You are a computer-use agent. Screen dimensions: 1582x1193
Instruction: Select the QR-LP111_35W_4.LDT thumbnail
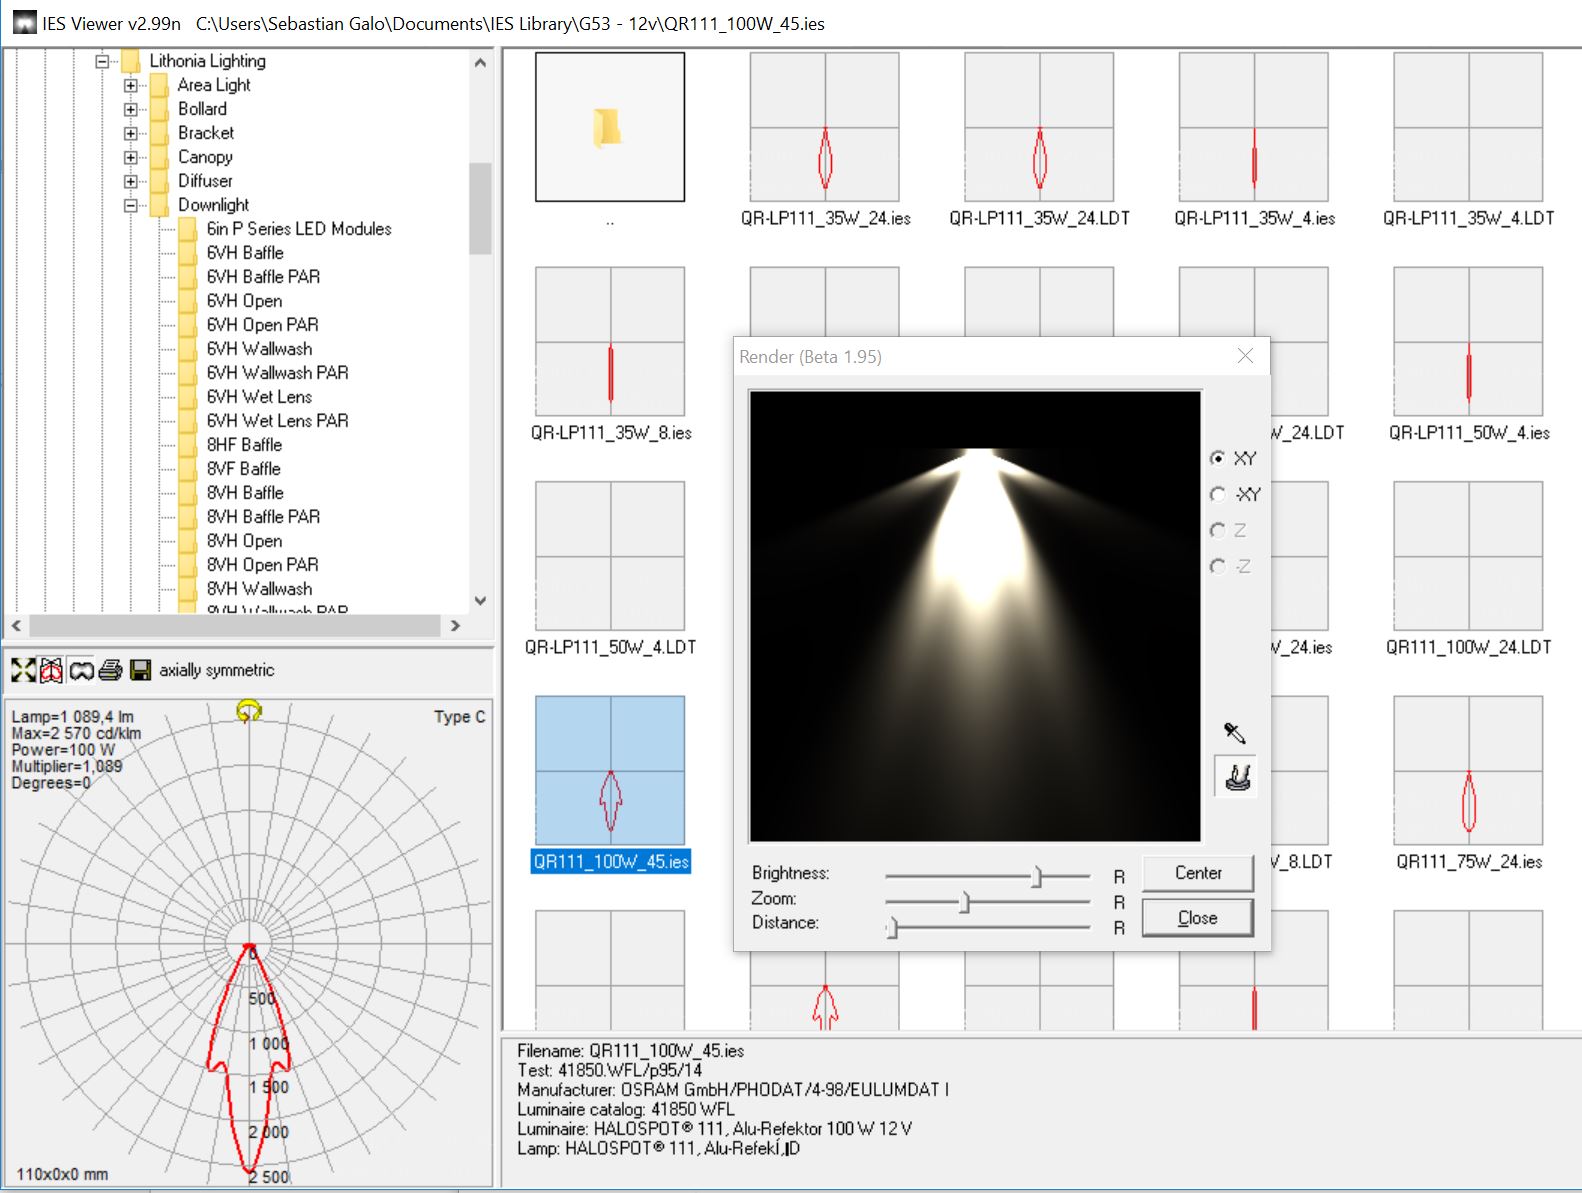click(1468, 127)
